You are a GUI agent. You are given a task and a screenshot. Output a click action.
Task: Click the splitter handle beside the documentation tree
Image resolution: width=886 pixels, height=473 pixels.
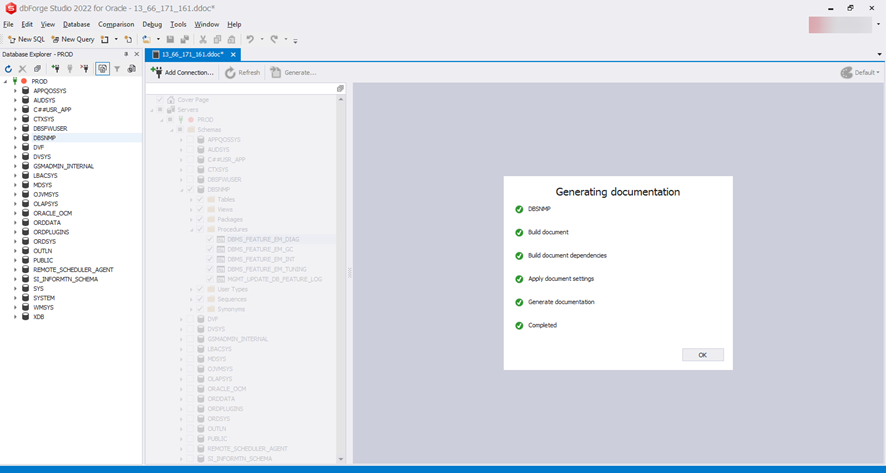pos(349,273)
